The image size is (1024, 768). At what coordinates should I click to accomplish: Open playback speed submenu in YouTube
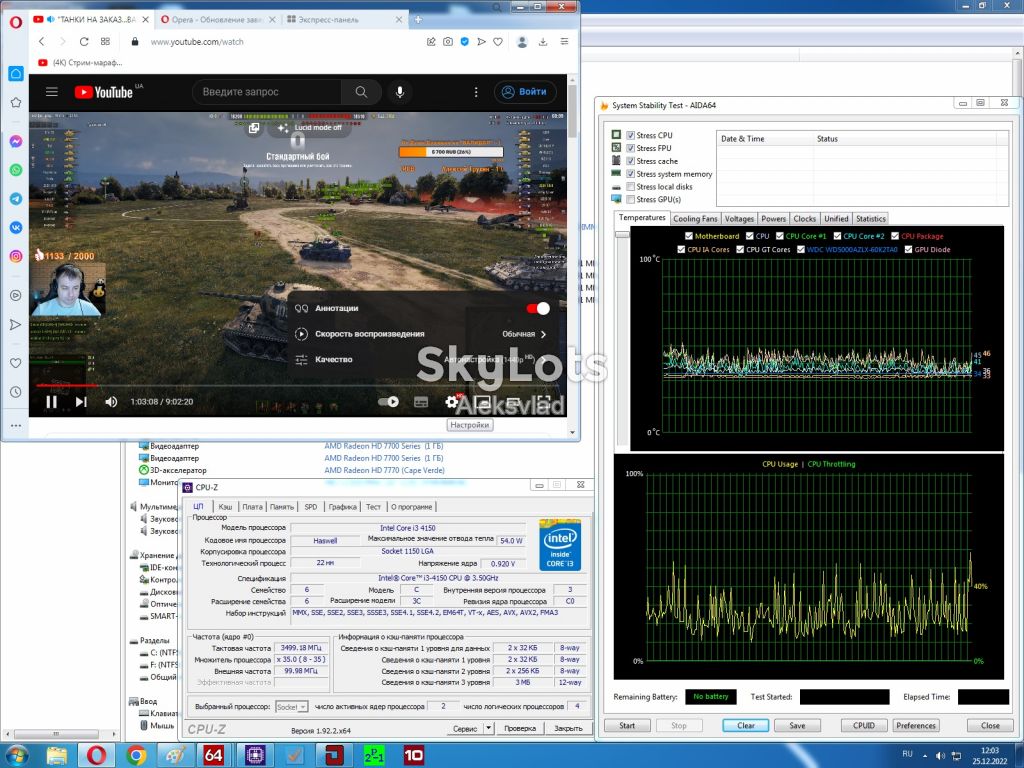[x=421, y=334]
